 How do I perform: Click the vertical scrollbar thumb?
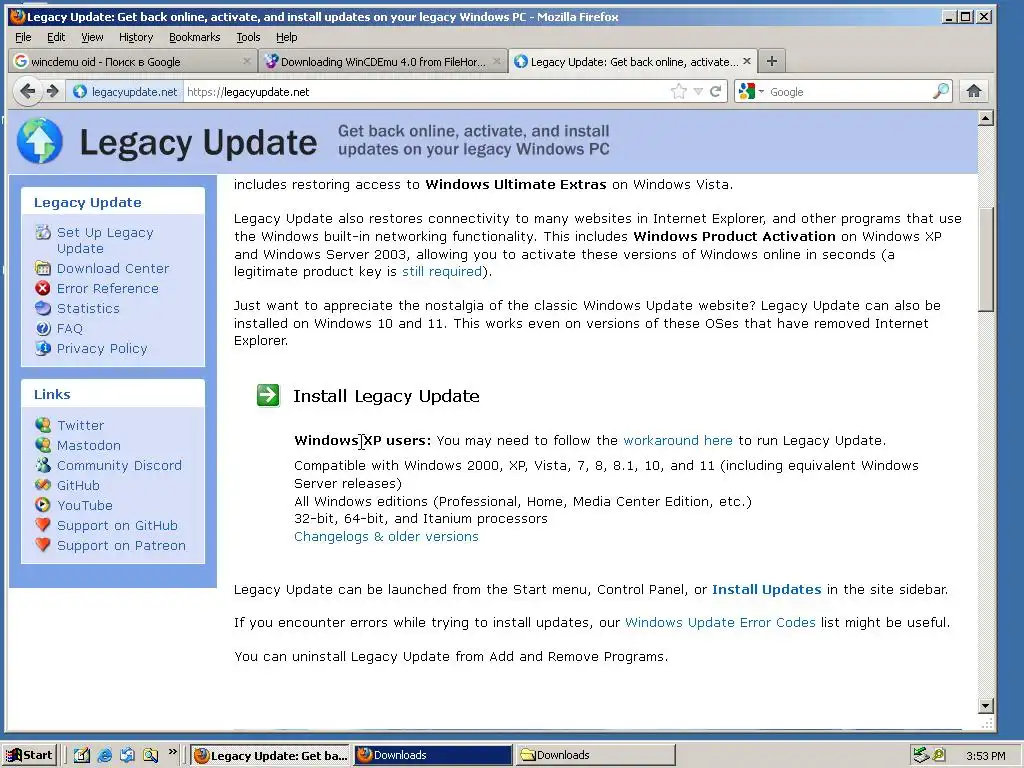click(x=986, y=259)
